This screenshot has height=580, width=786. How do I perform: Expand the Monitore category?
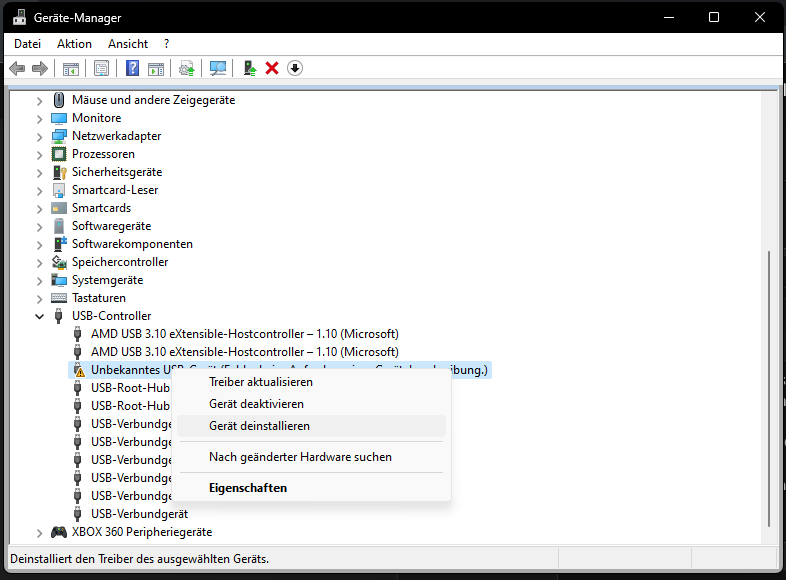39,119
